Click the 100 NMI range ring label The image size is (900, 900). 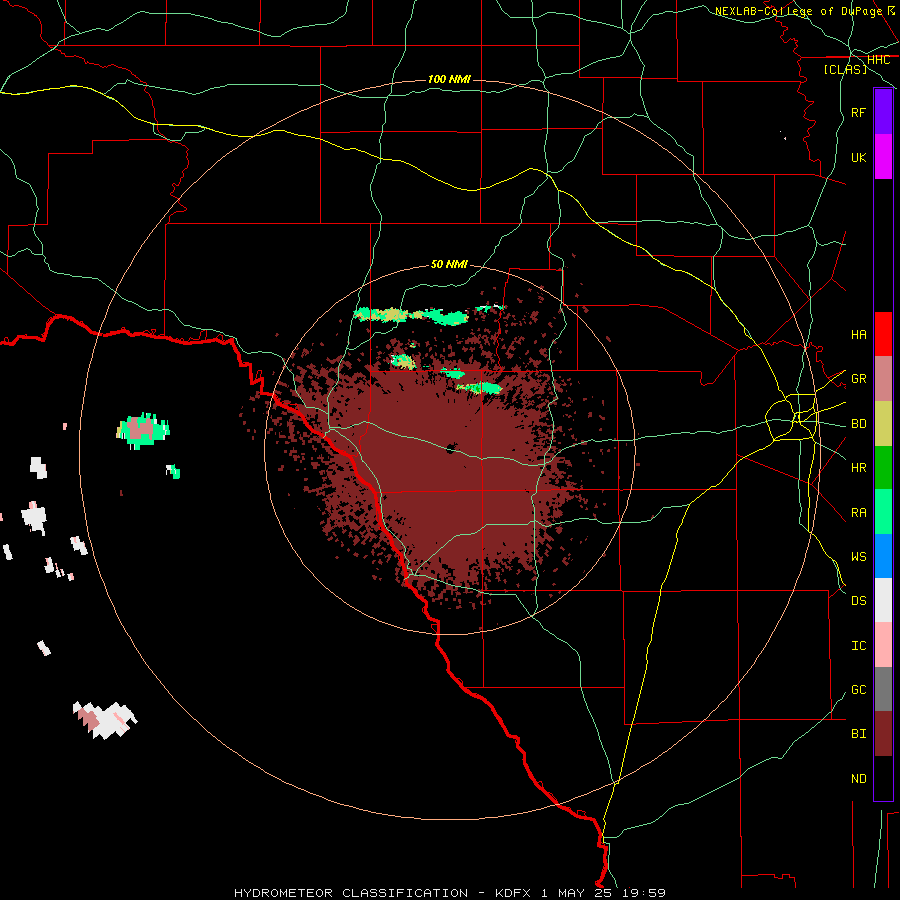[x=449, y=79]
